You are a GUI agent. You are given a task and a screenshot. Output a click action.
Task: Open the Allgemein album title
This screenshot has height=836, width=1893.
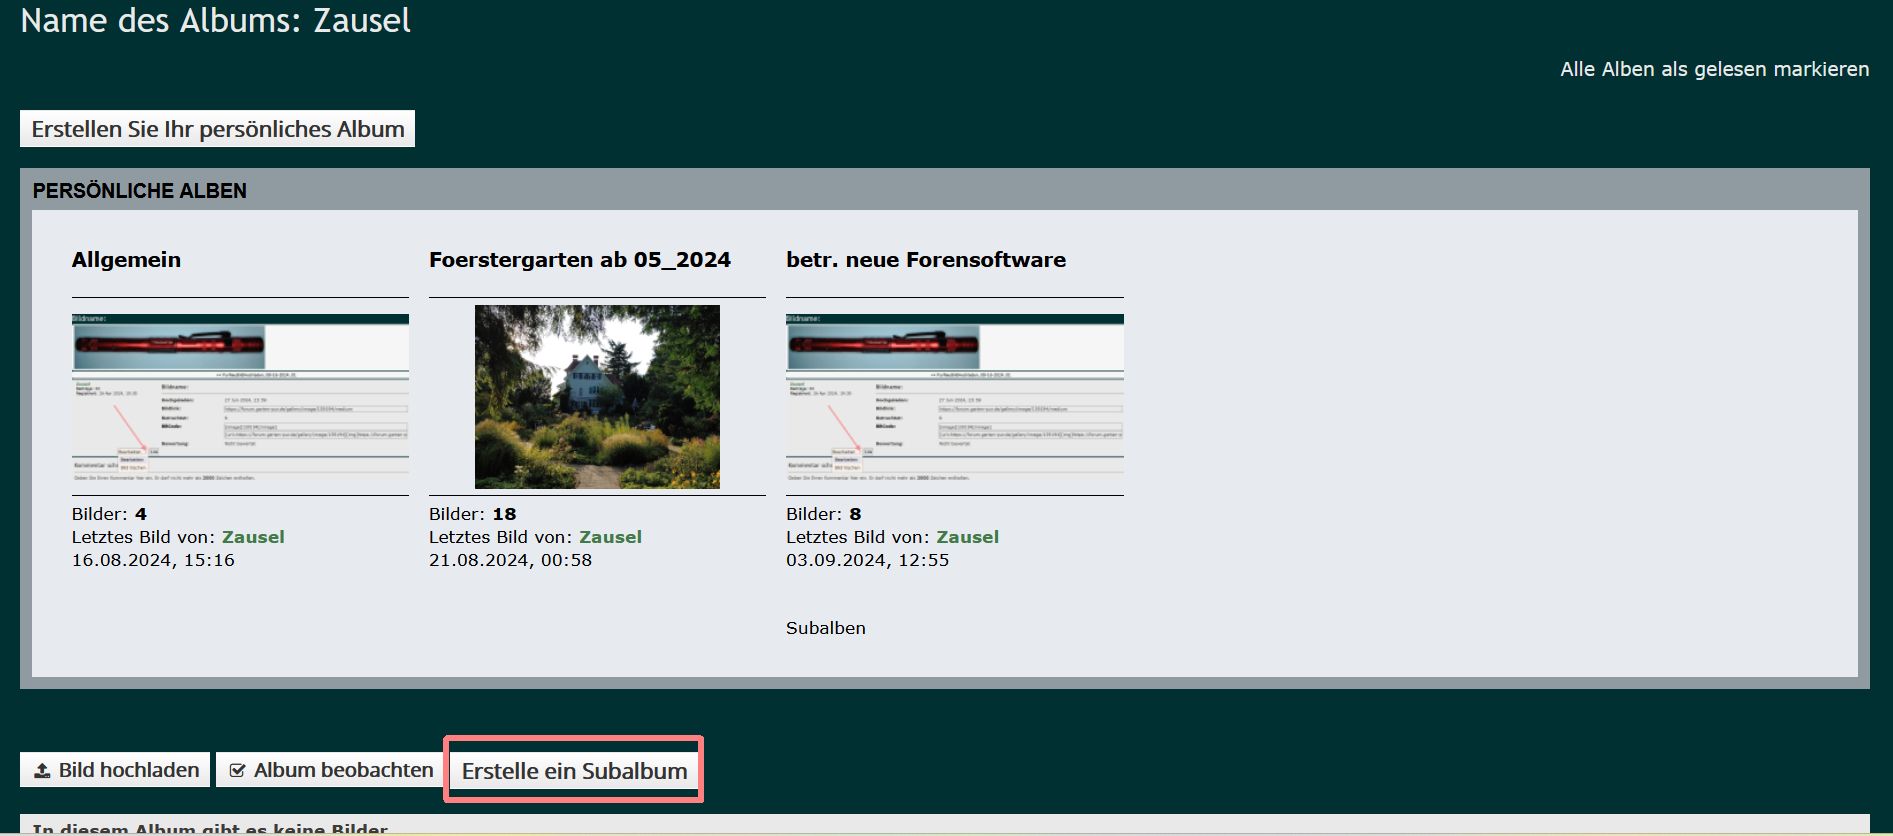point(126,260)
